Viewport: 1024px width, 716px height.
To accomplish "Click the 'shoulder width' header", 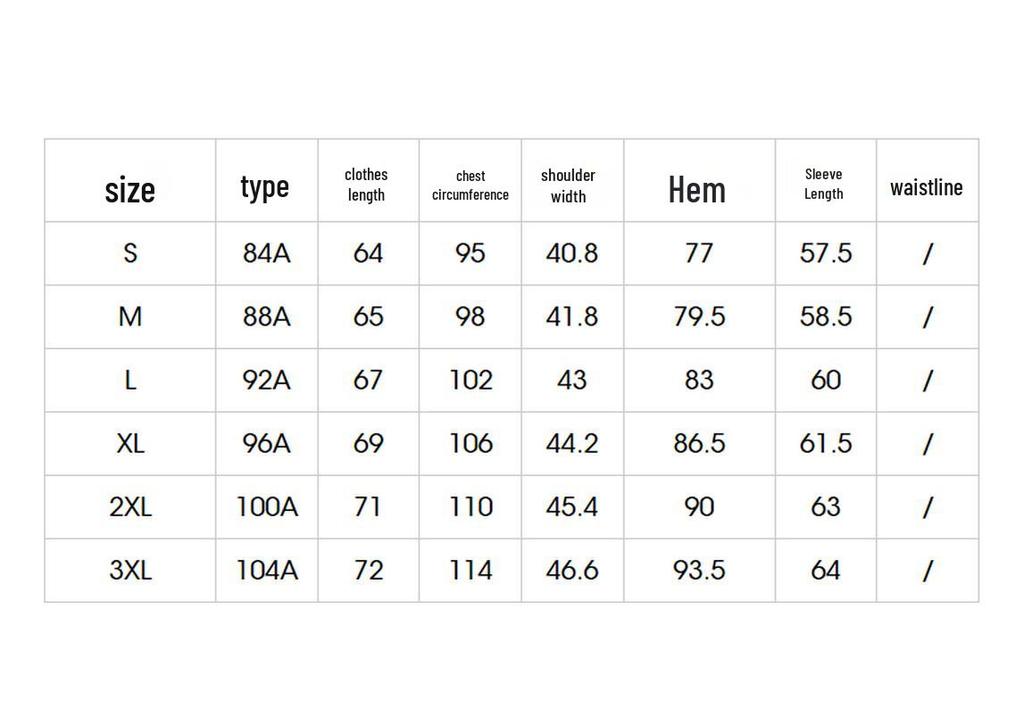I will click(x=568, y=186).
